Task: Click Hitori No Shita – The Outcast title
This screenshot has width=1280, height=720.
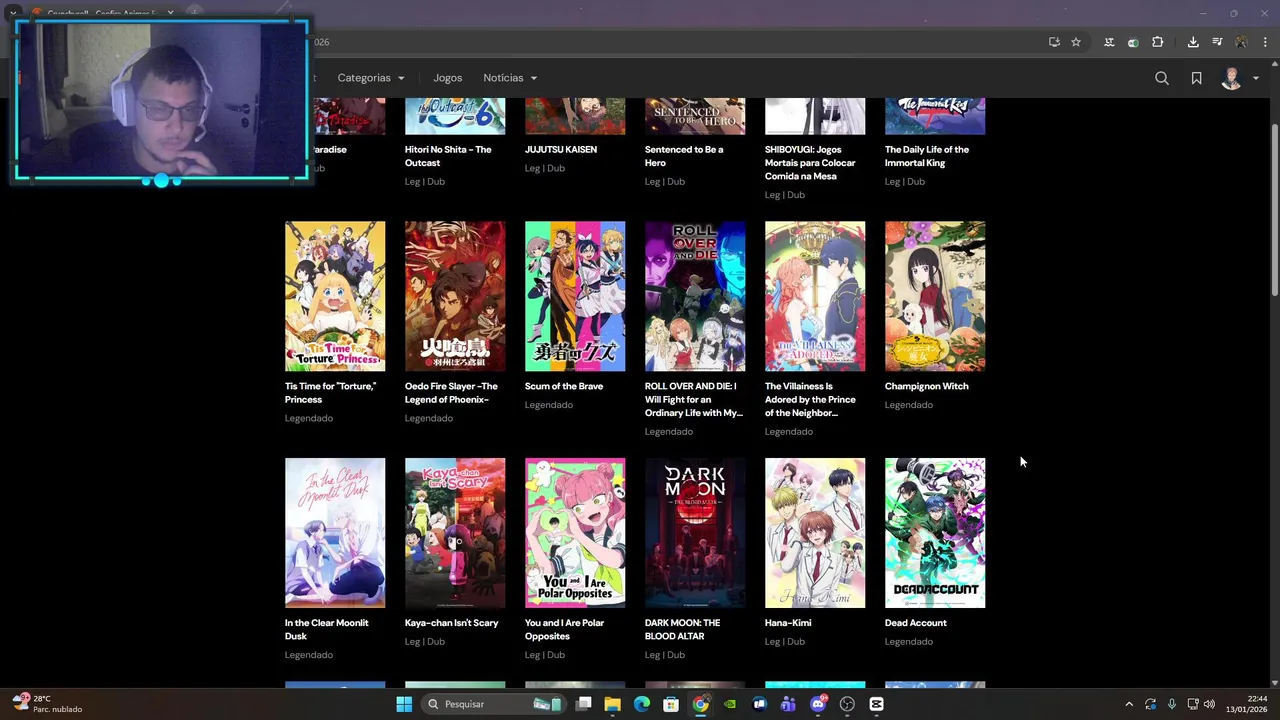Action: click(448, 156)
